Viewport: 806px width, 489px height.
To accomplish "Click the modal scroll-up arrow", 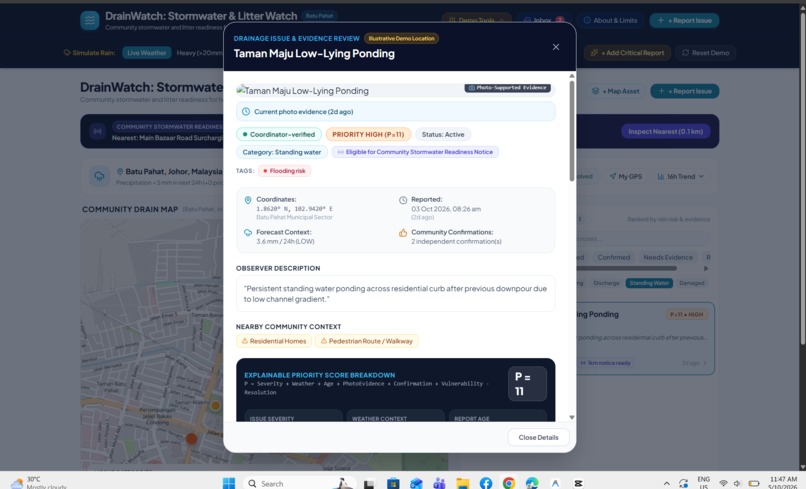I will coord(572,76).
